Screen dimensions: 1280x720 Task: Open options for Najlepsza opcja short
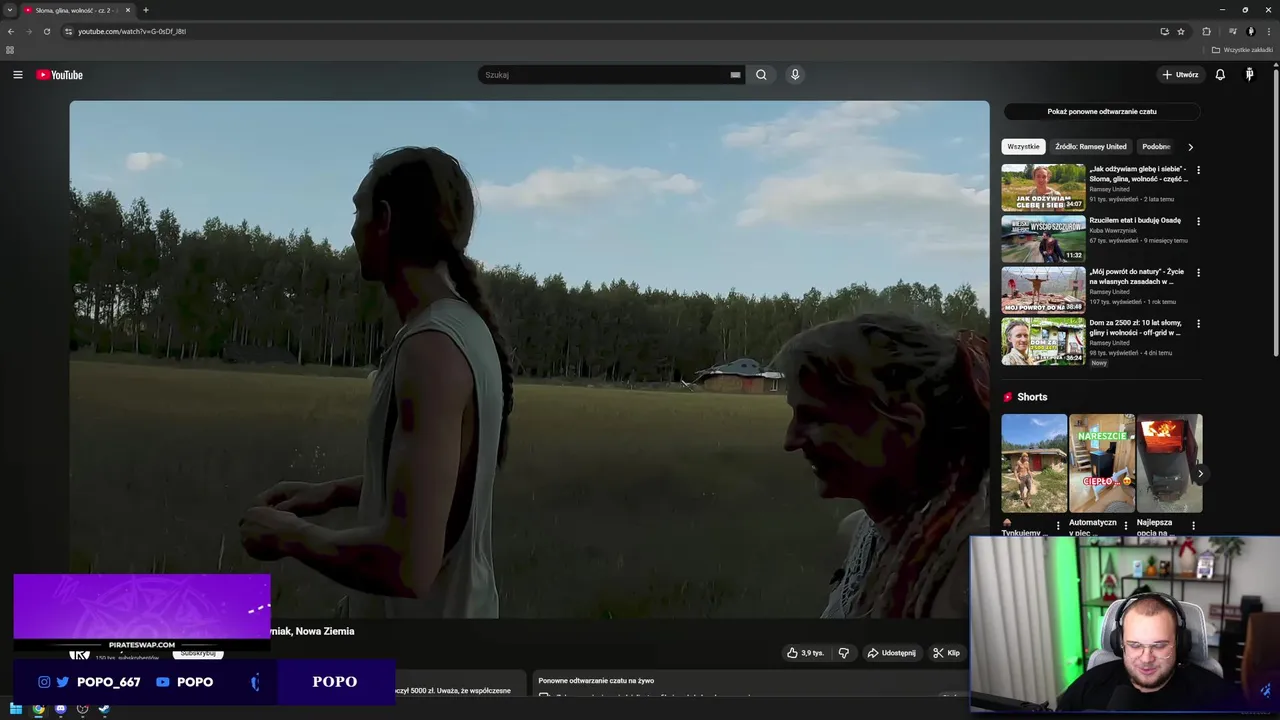(x=1193, y=525)
